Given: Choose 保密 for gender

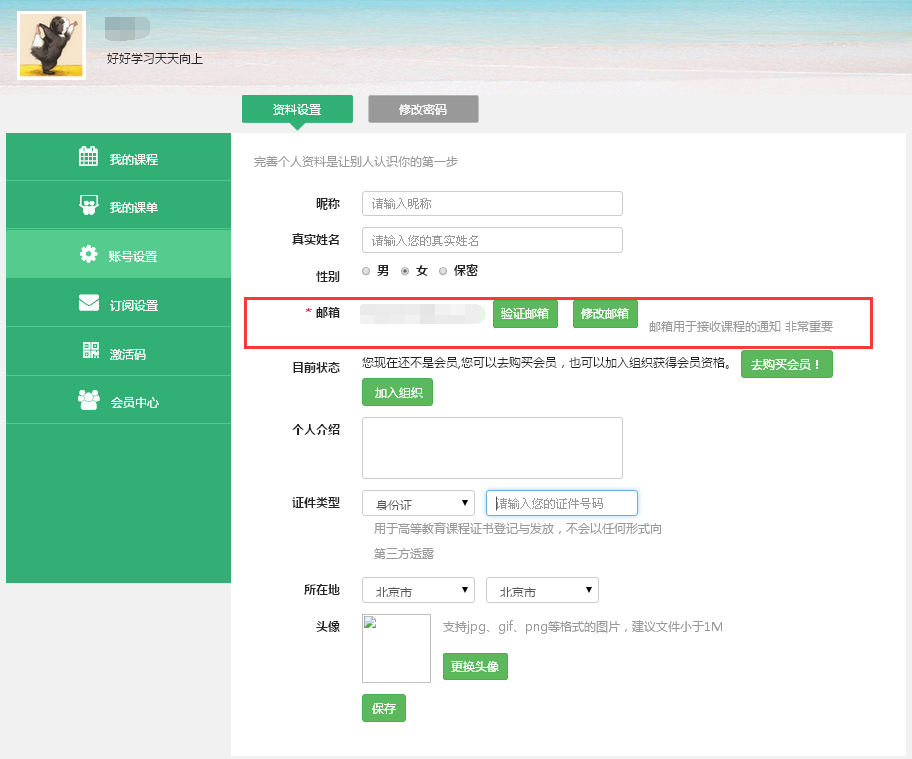Looking at the screenshot, I should (443, 270).
